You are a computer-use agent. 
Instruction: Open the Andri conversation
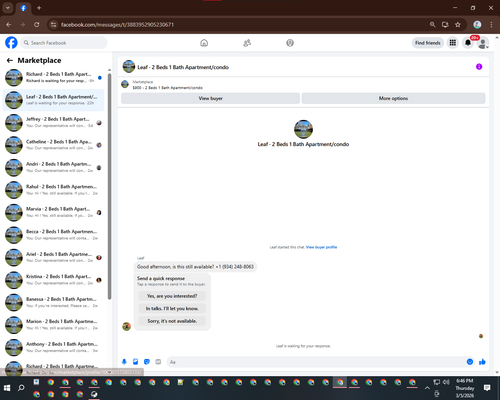click(x=53, y=167)
